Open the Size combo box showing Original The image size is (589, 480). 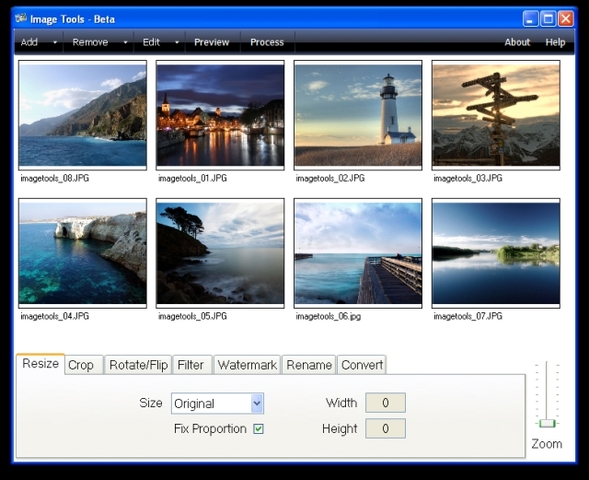tap(217, 403)
